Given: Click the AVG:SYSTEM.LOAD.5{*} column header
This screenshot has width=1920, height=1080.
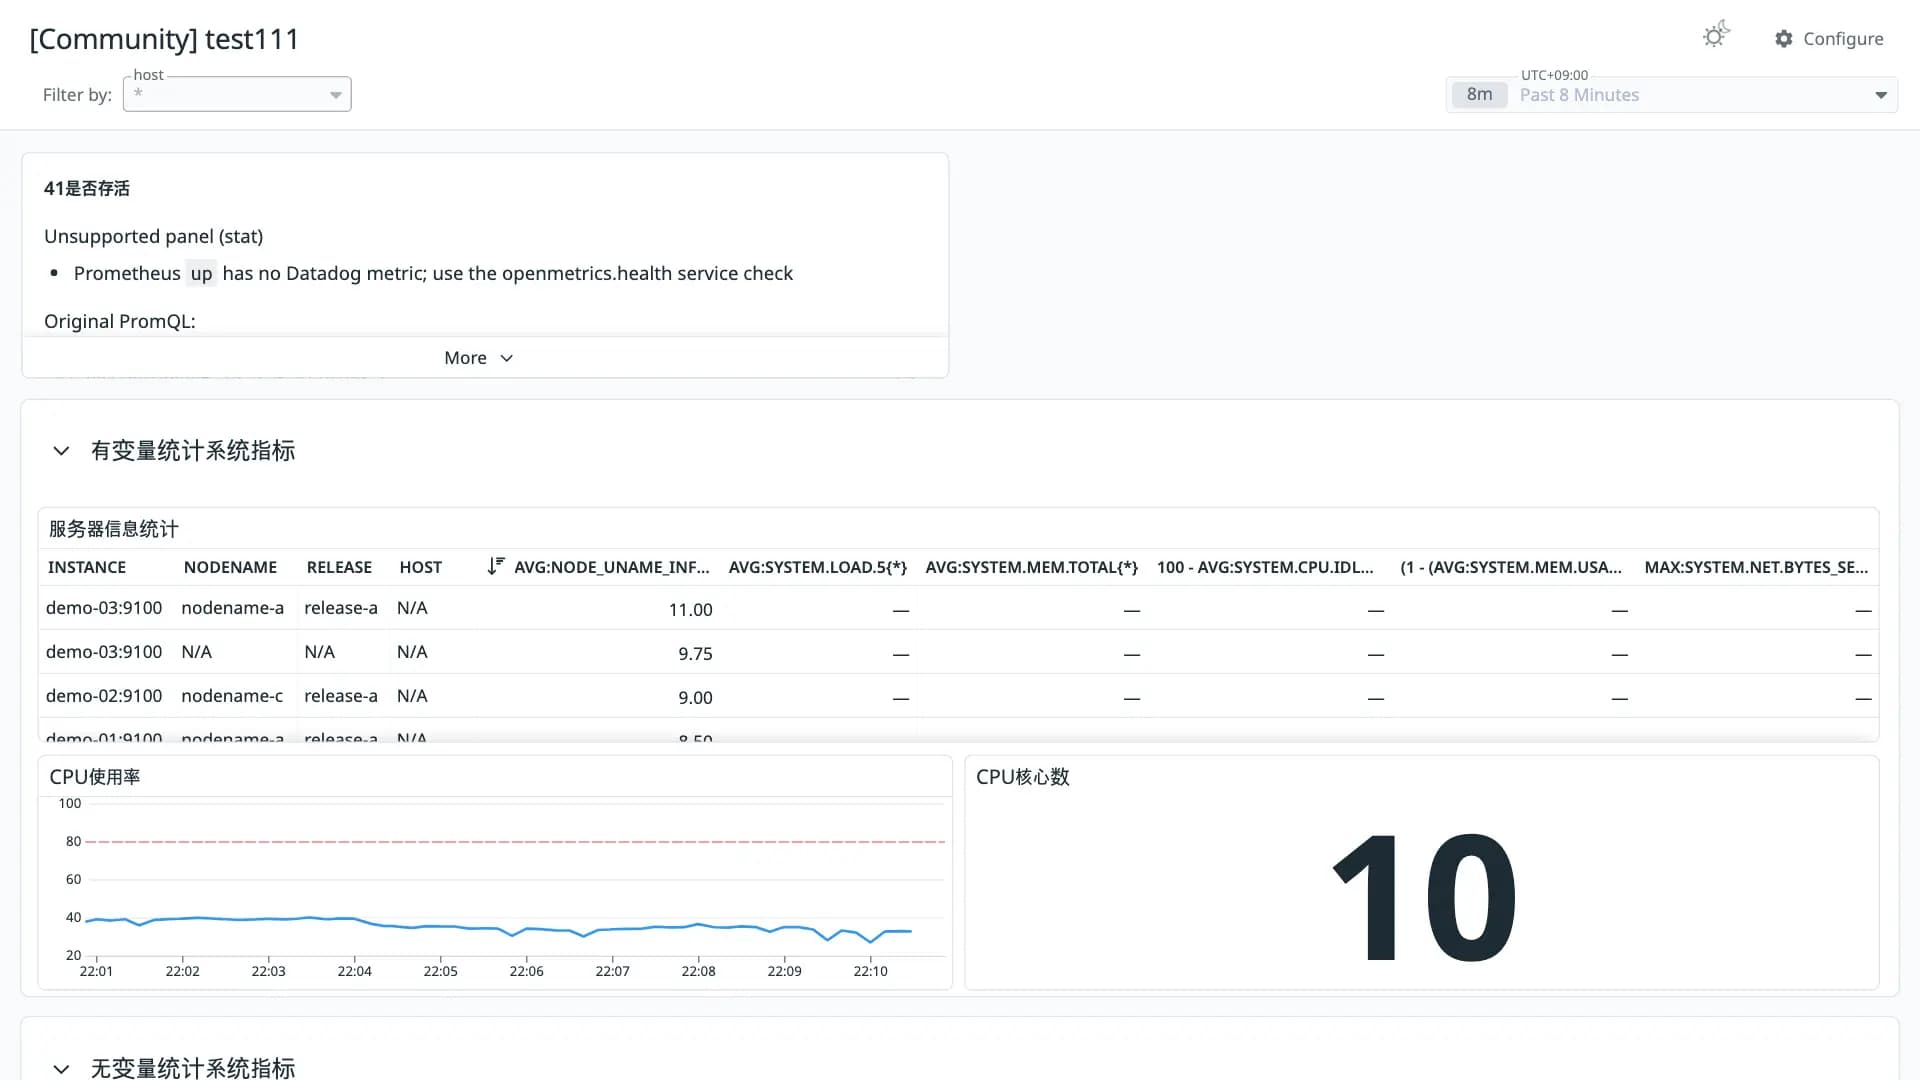Looking at the screenshot, I should click(817, 567).
